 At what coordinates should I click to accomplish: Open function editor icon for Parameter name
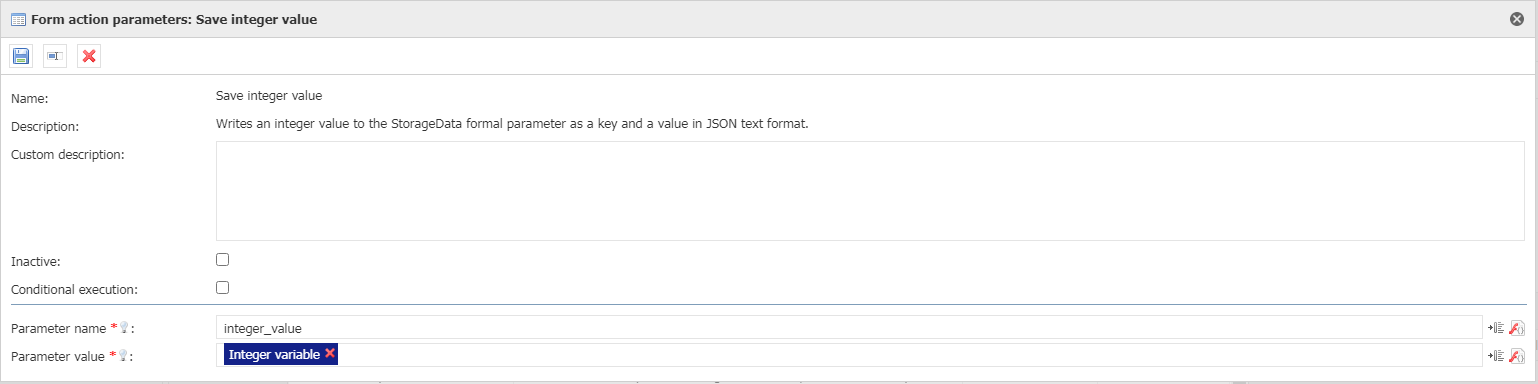tap(1516, 328)
